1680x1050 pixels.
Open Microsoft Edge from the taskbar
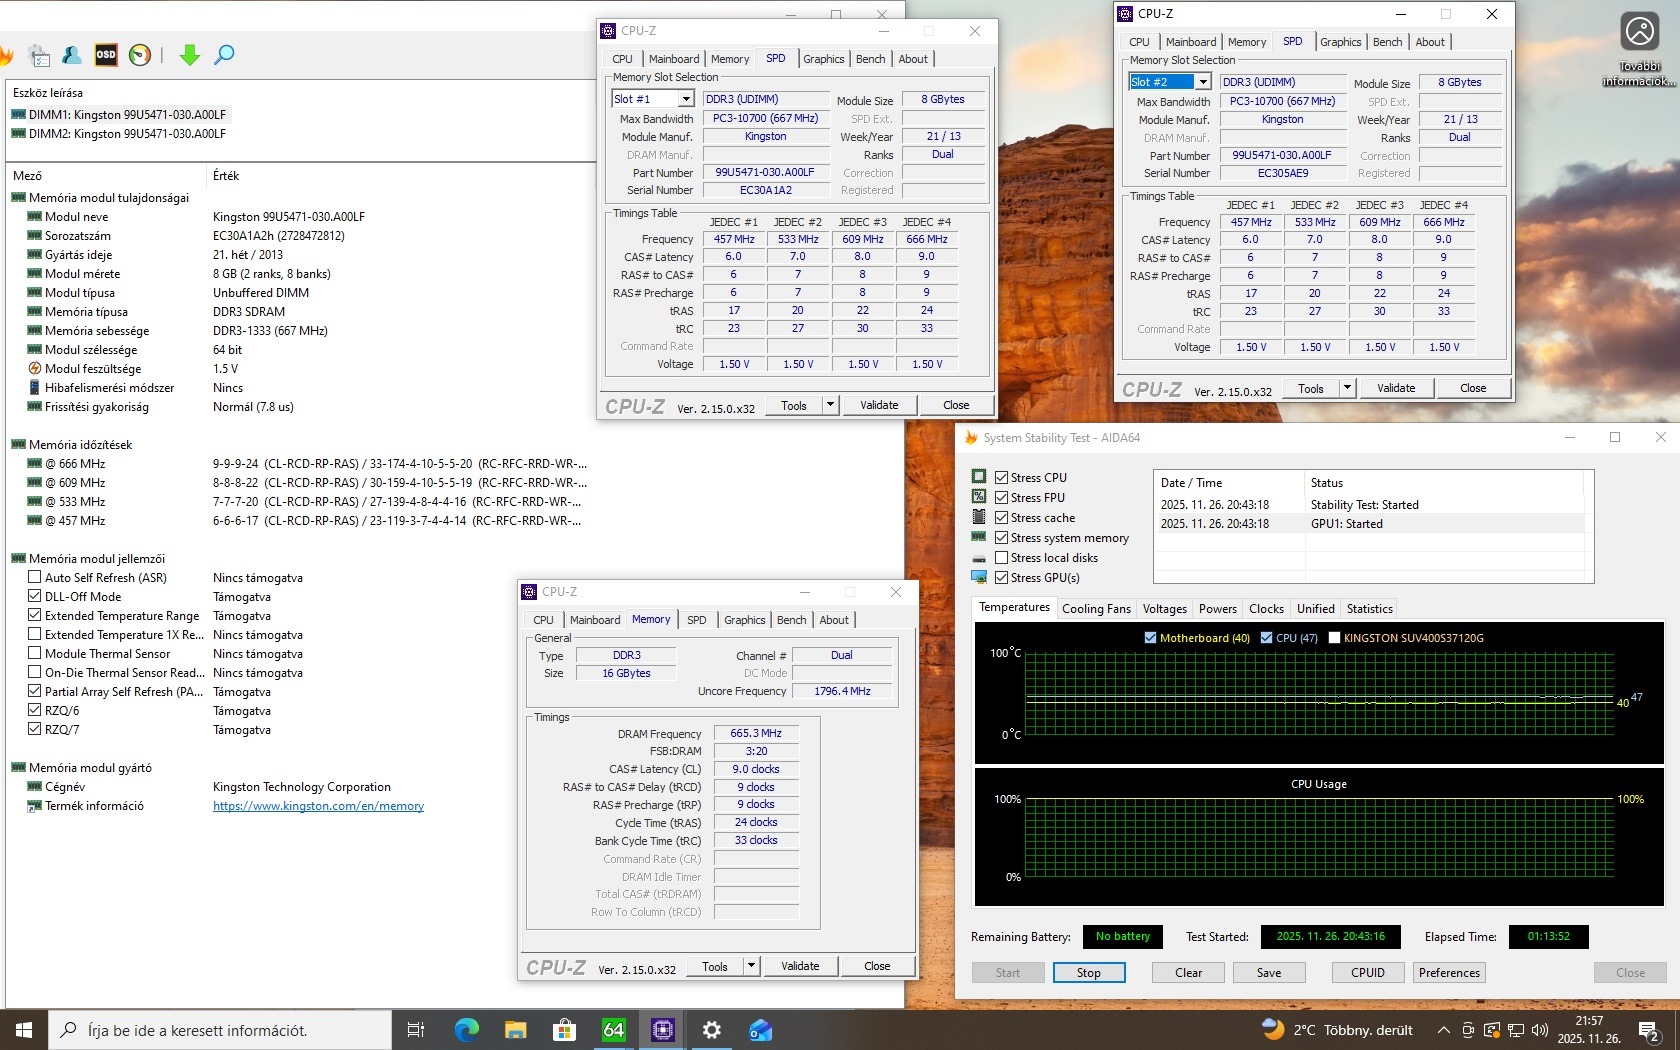tap(466, 1030)
